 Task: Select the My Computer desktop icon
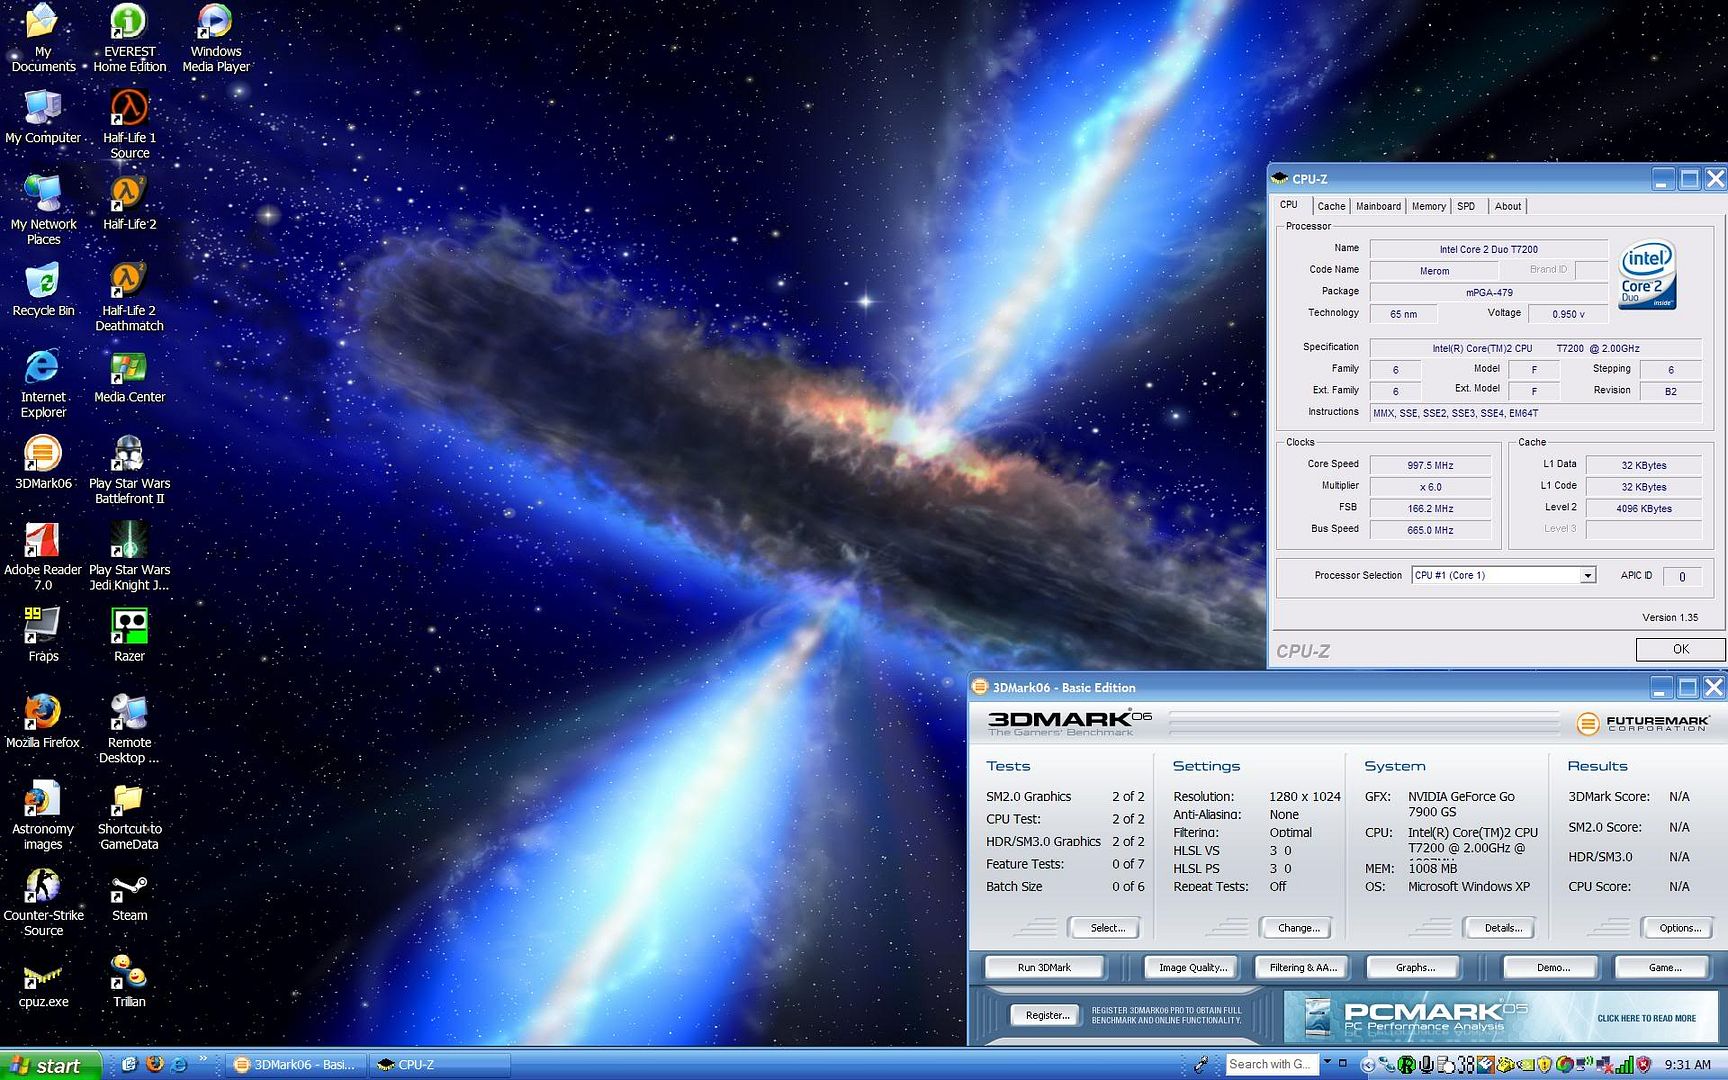[x=43, y=116]
